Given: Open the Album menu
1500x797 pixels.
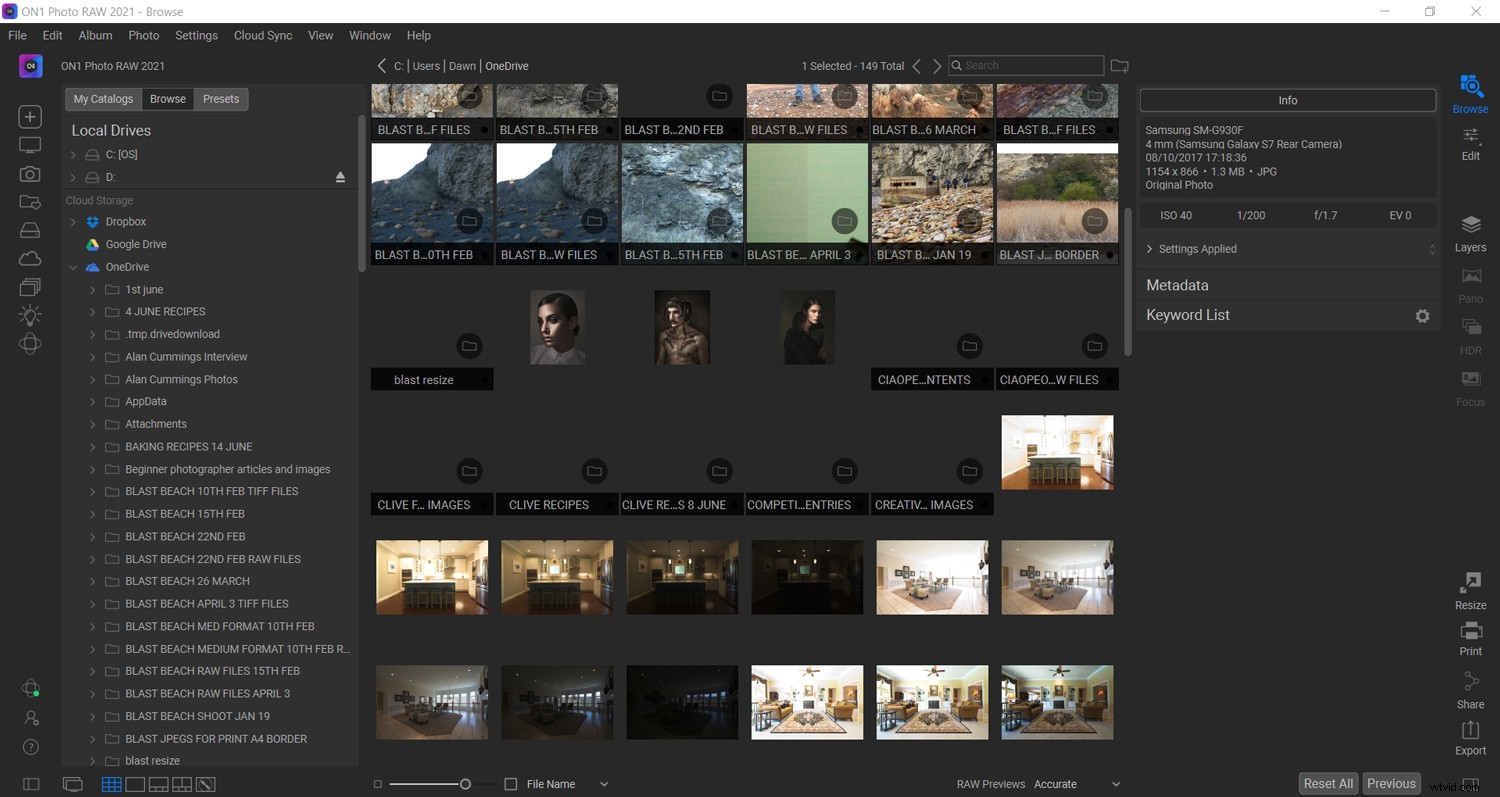Looking at the screenshot, I should 95,35.
